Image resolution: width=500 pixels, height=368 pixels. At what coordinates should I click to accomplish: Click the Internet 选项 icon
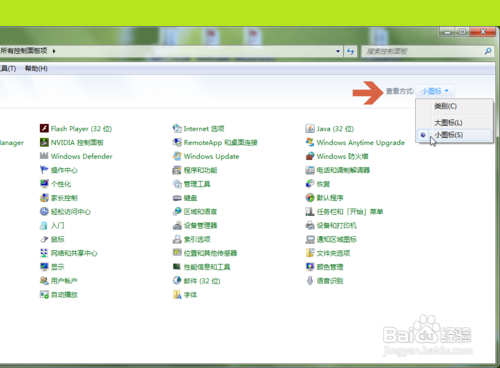click(x=177, y=128)
